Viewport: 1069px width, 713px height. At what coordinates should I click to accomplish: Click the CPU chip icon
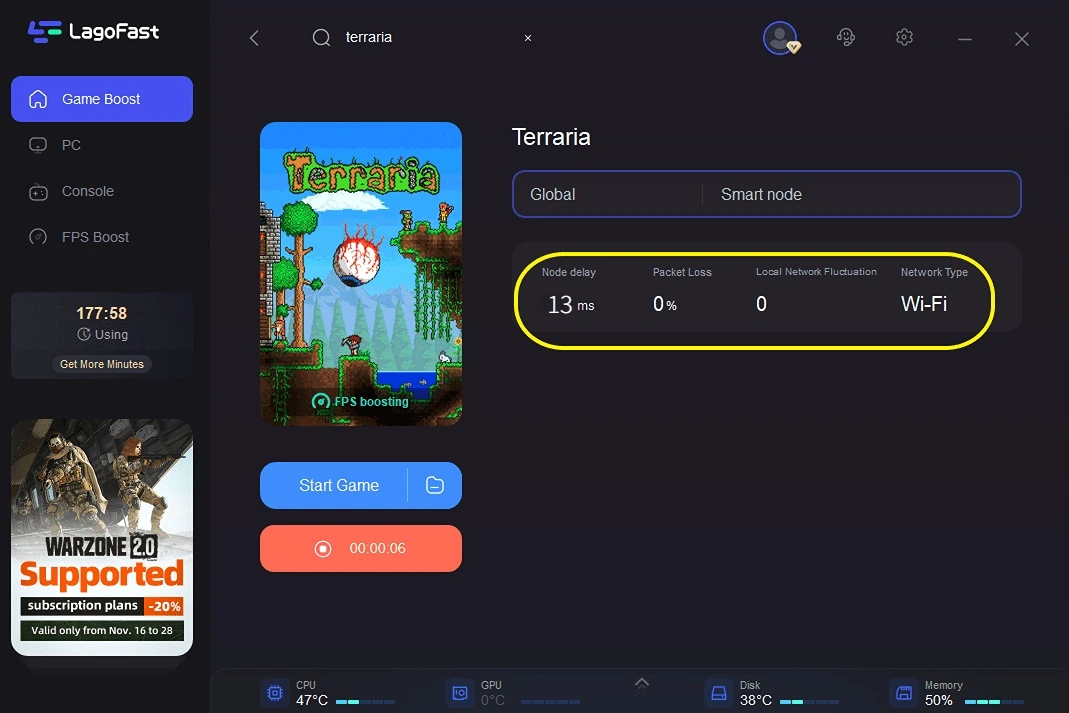click(275, 693)
